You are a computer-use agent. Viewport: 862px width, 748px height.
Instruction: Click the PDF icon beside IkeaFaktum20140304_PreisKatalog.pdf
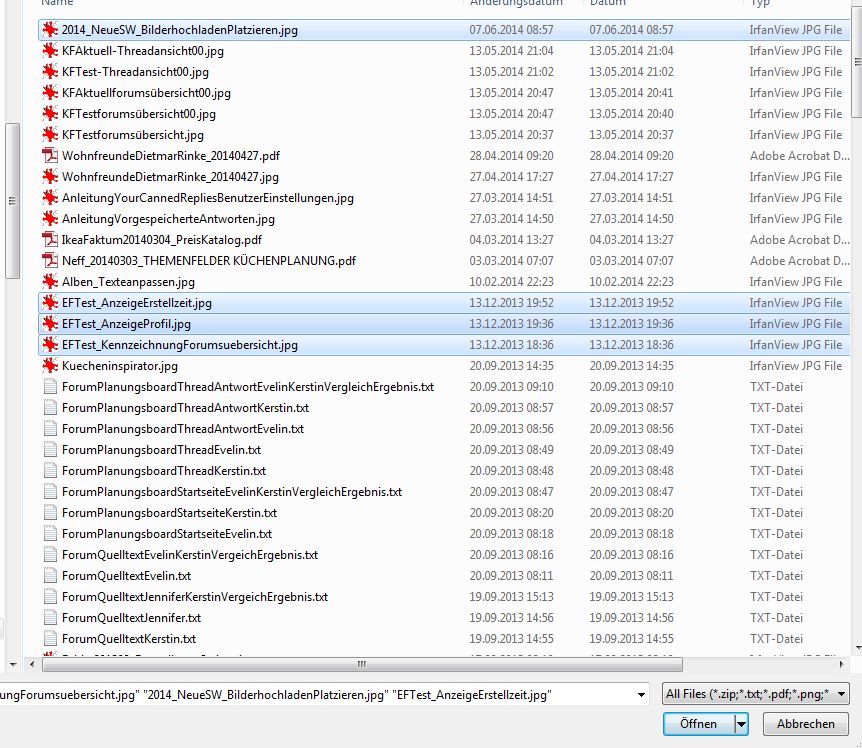pyautogui.click(x=50, y=240)
